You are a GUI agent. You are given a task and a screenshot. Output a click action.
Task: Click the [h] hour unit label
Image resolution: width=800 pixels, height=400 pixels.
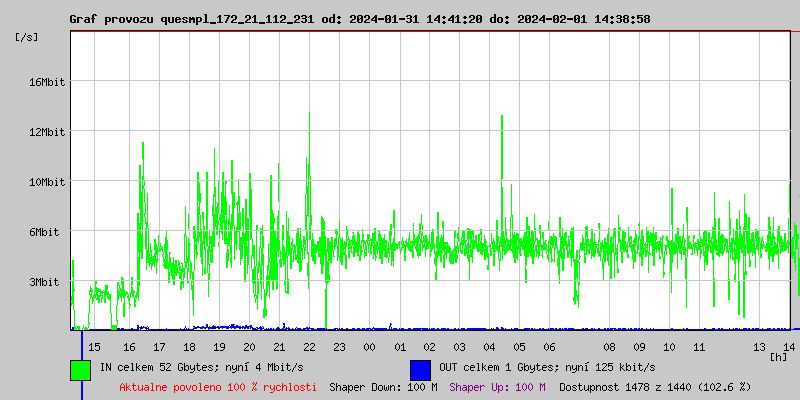pos(777,356)
